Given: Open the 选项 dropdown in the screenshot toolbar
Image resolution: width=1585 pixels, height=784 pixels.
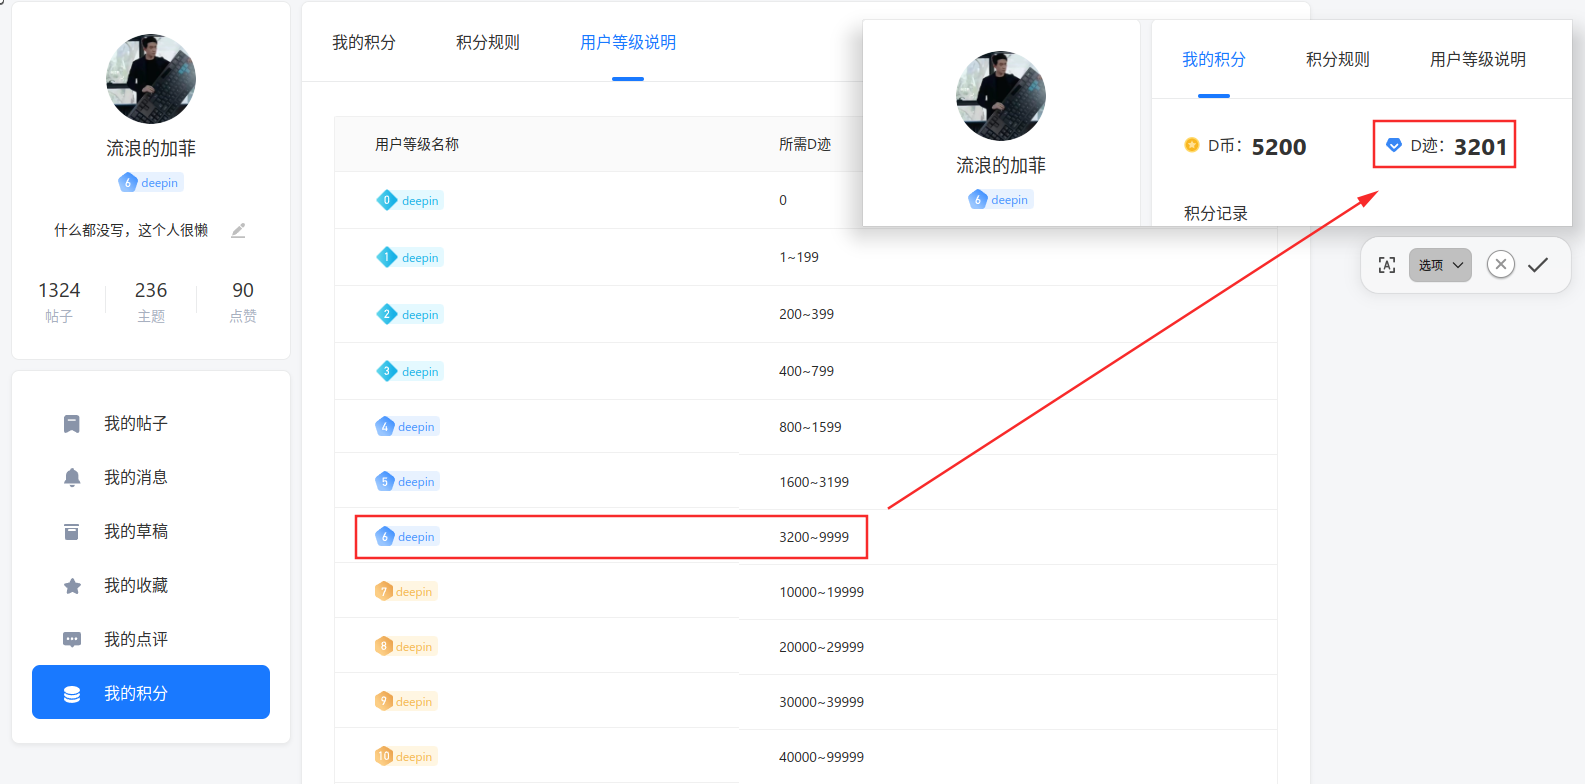Looking at the screenshot, I should pyautogui.click(x=1440, y=265).
